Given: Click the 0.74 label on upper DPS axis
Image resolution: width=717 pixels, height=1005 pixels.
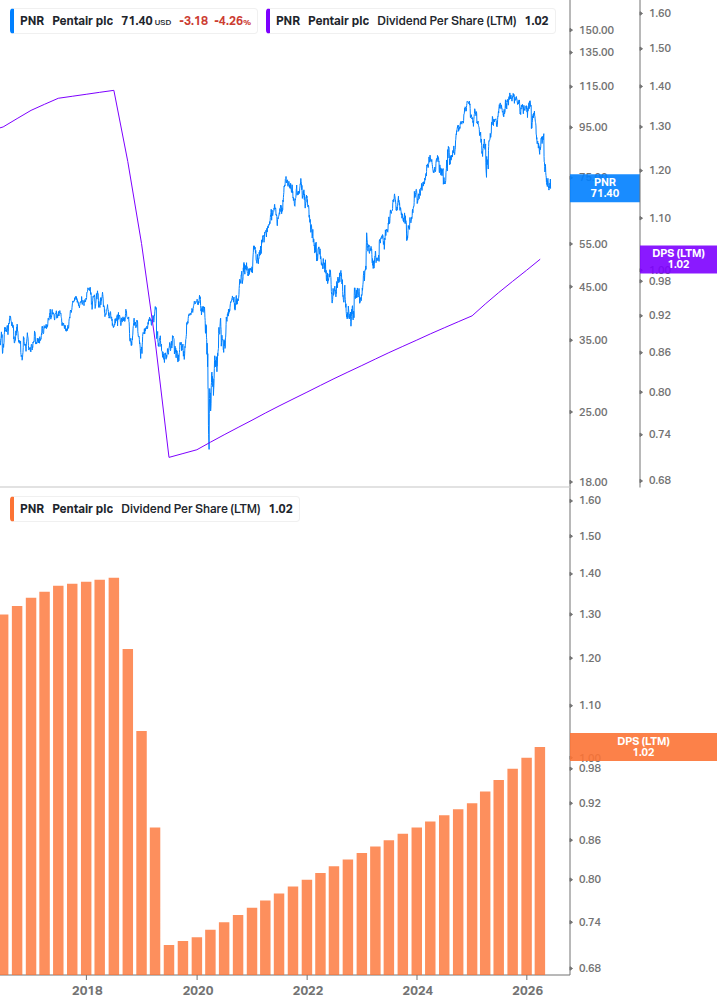Looking at the screenshot, I should coord(660,435).
